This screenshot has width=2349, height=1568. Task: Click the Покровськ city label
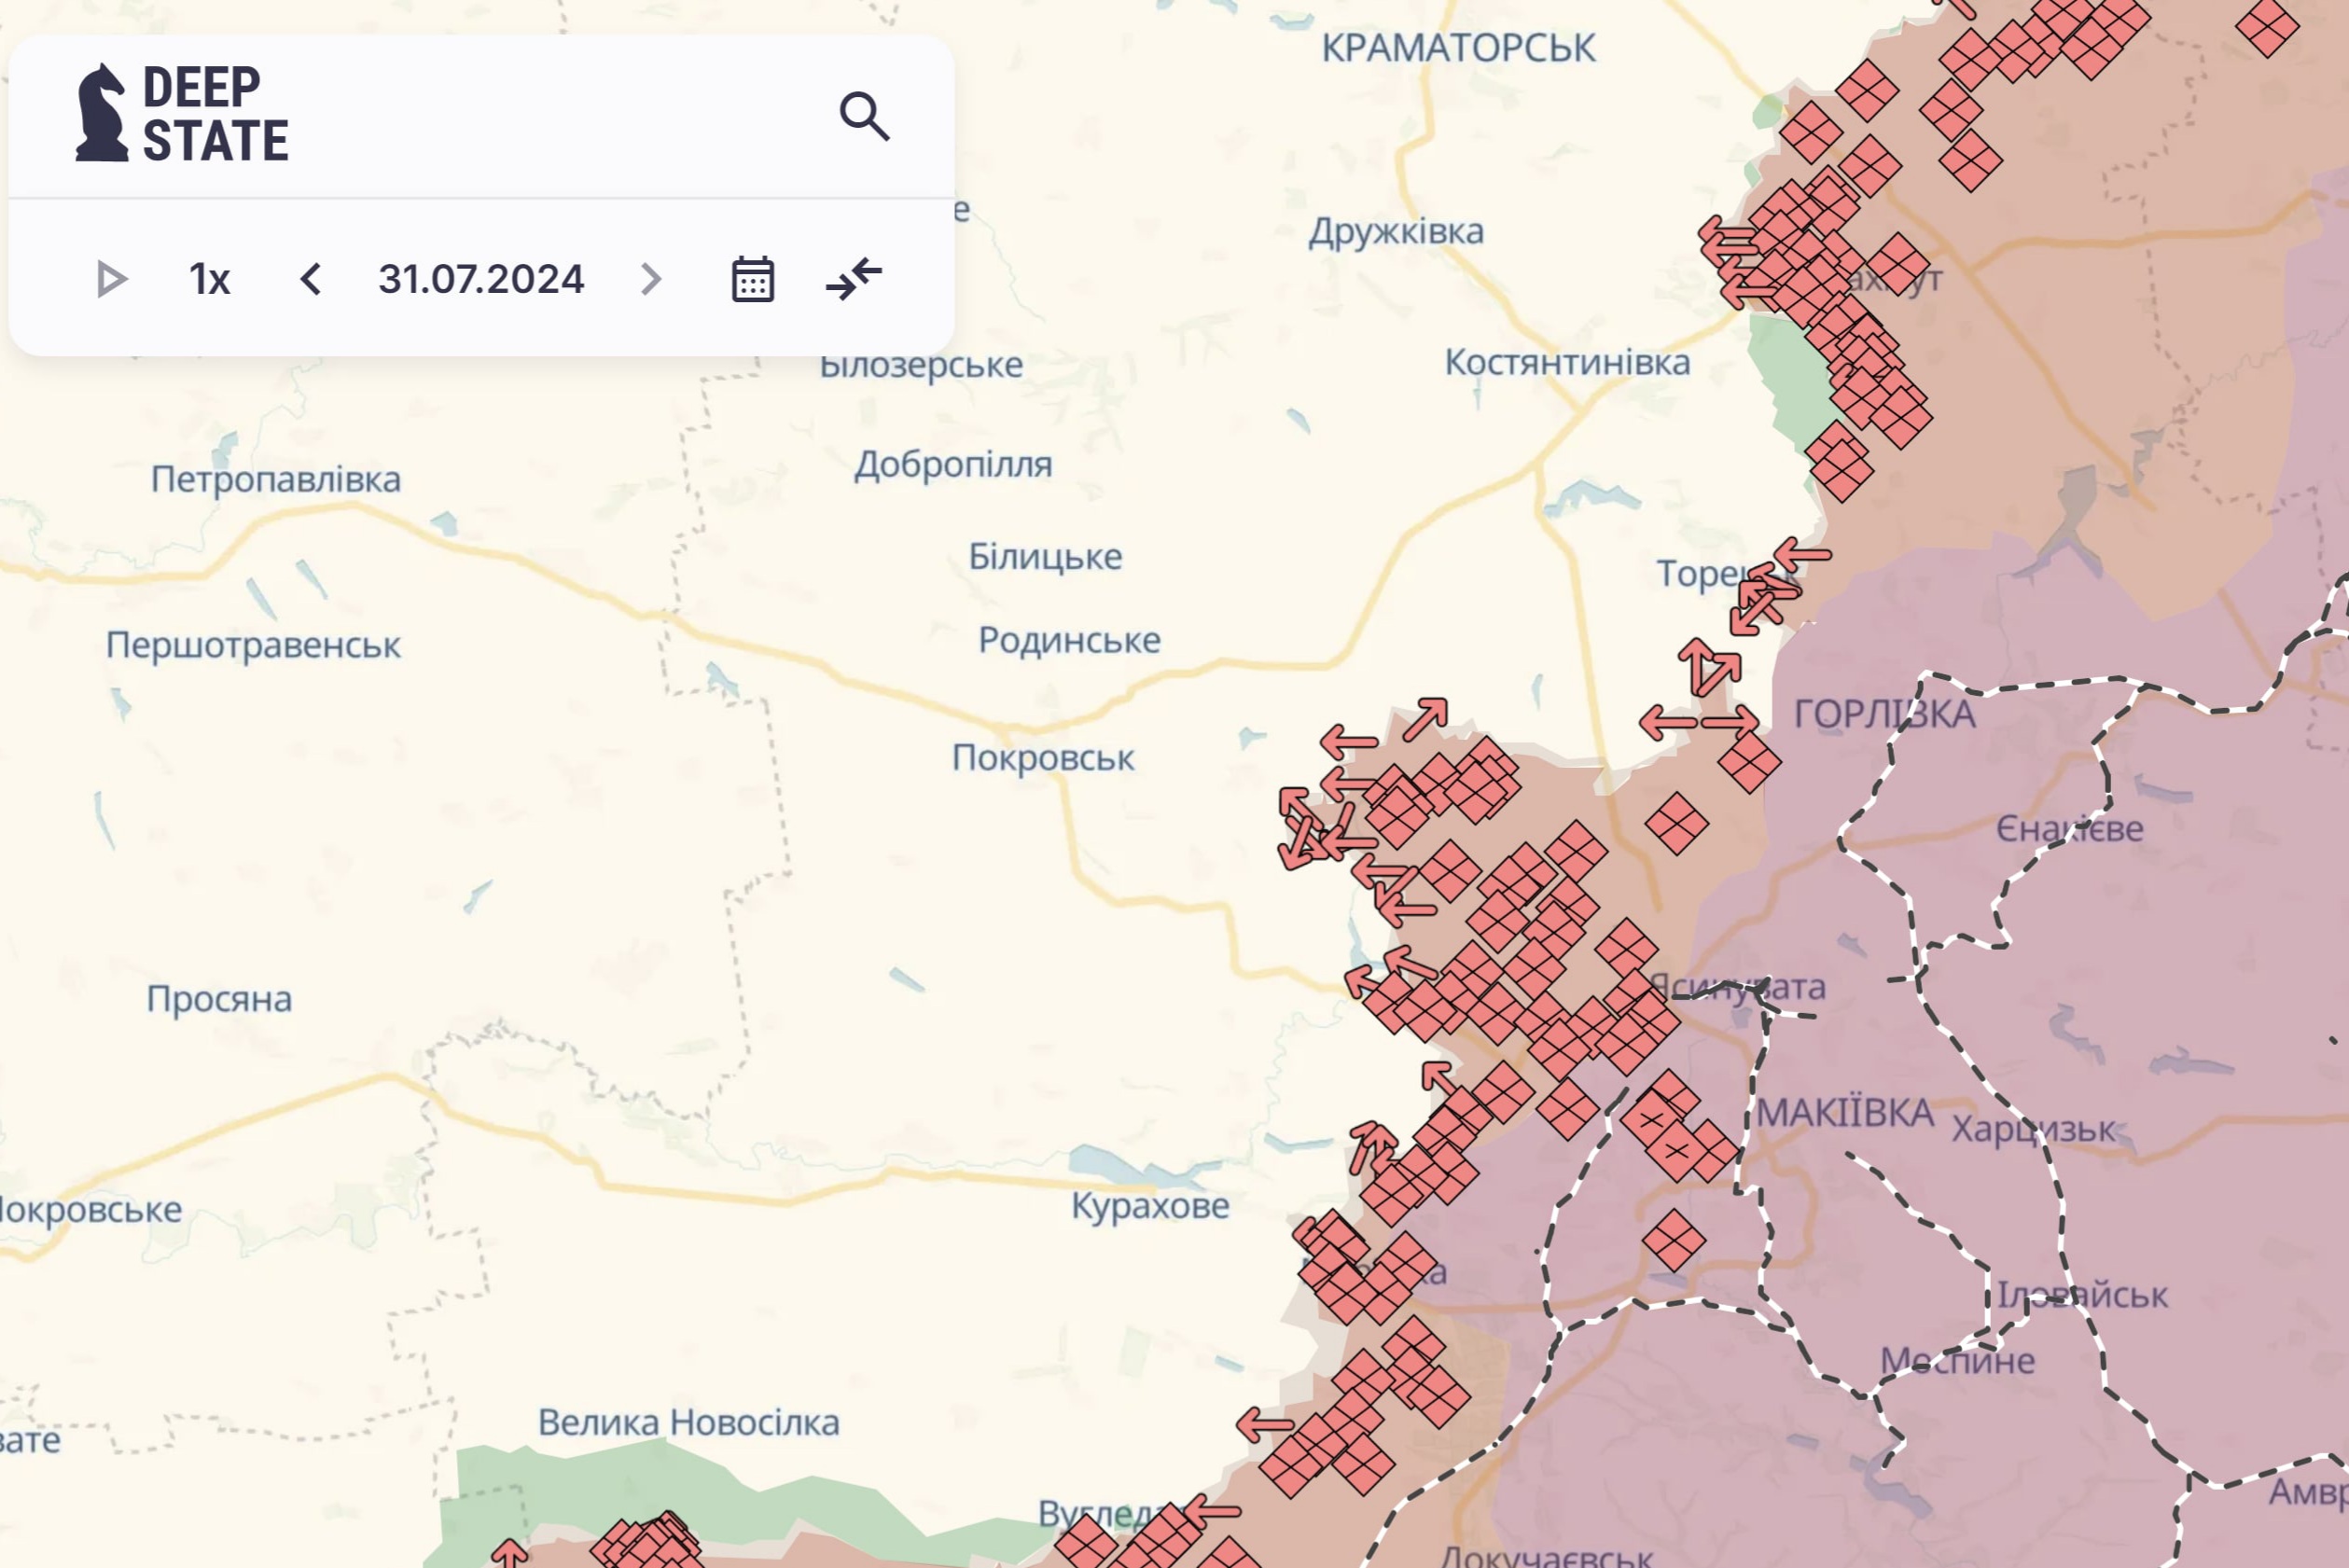1043,758
